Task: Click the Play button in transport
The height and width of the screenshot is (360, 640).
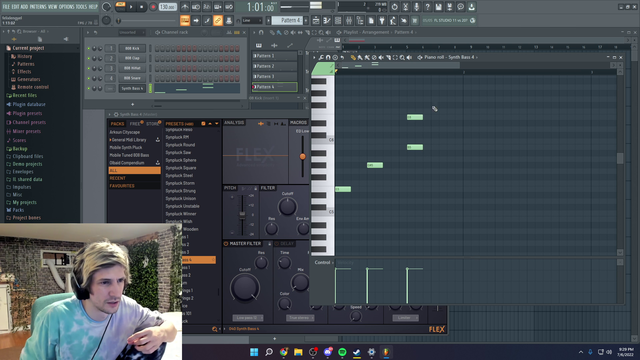Action: pos(131,7)
